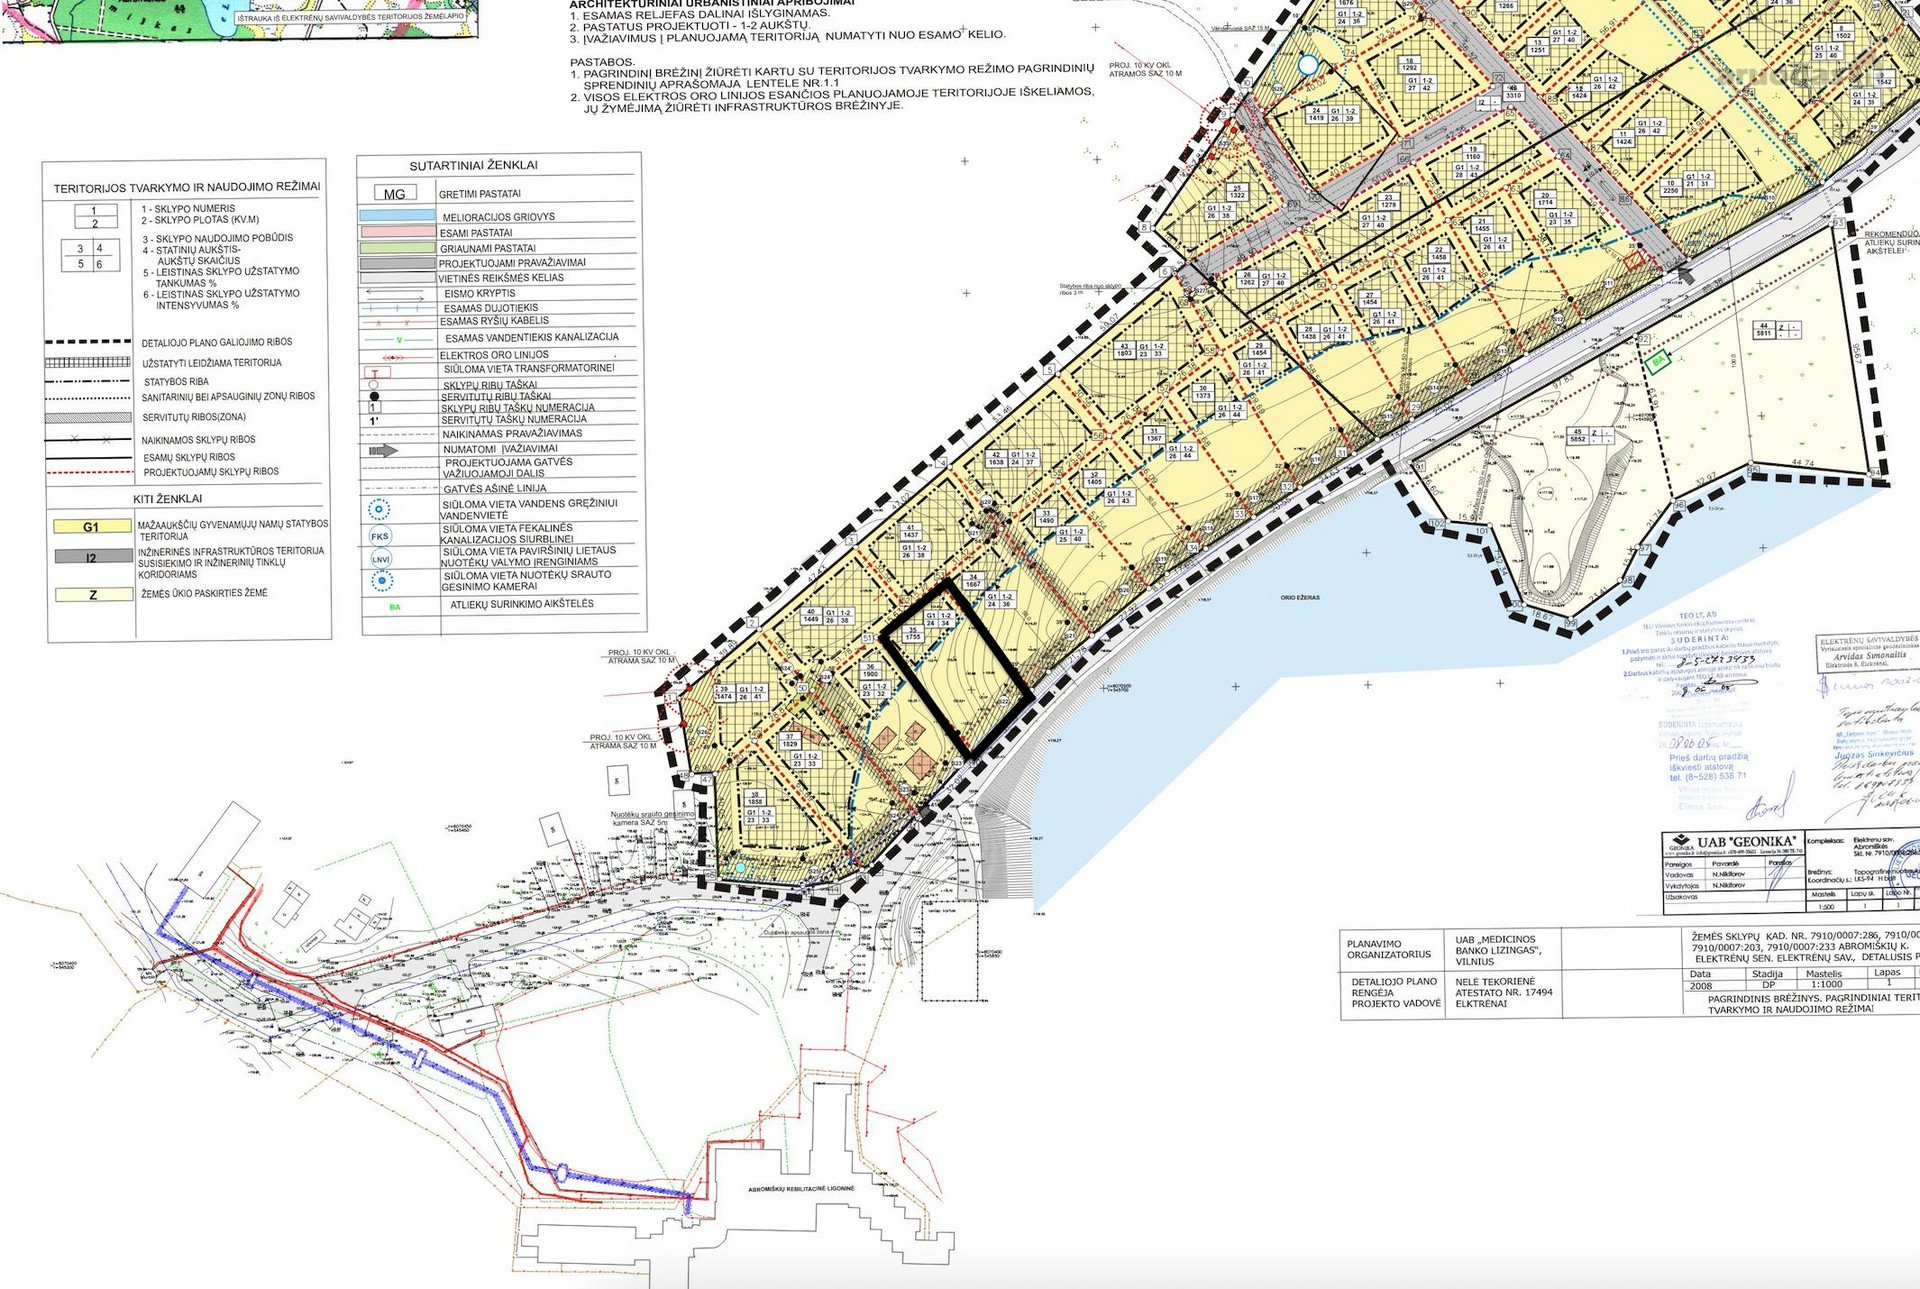Click 'GATVĖS AŠINĖ LINIJA' legend entry
The image size is (1920, 1289).
(495, 488)
